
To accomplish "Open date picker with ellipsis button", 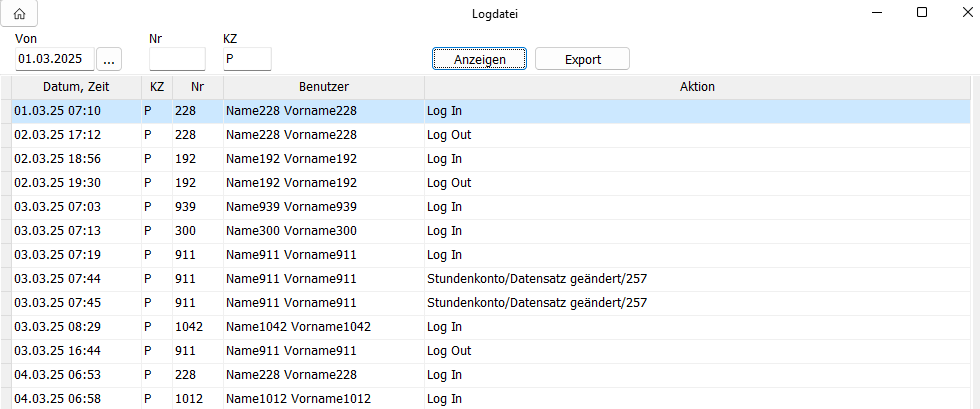I will pos(109,60).
